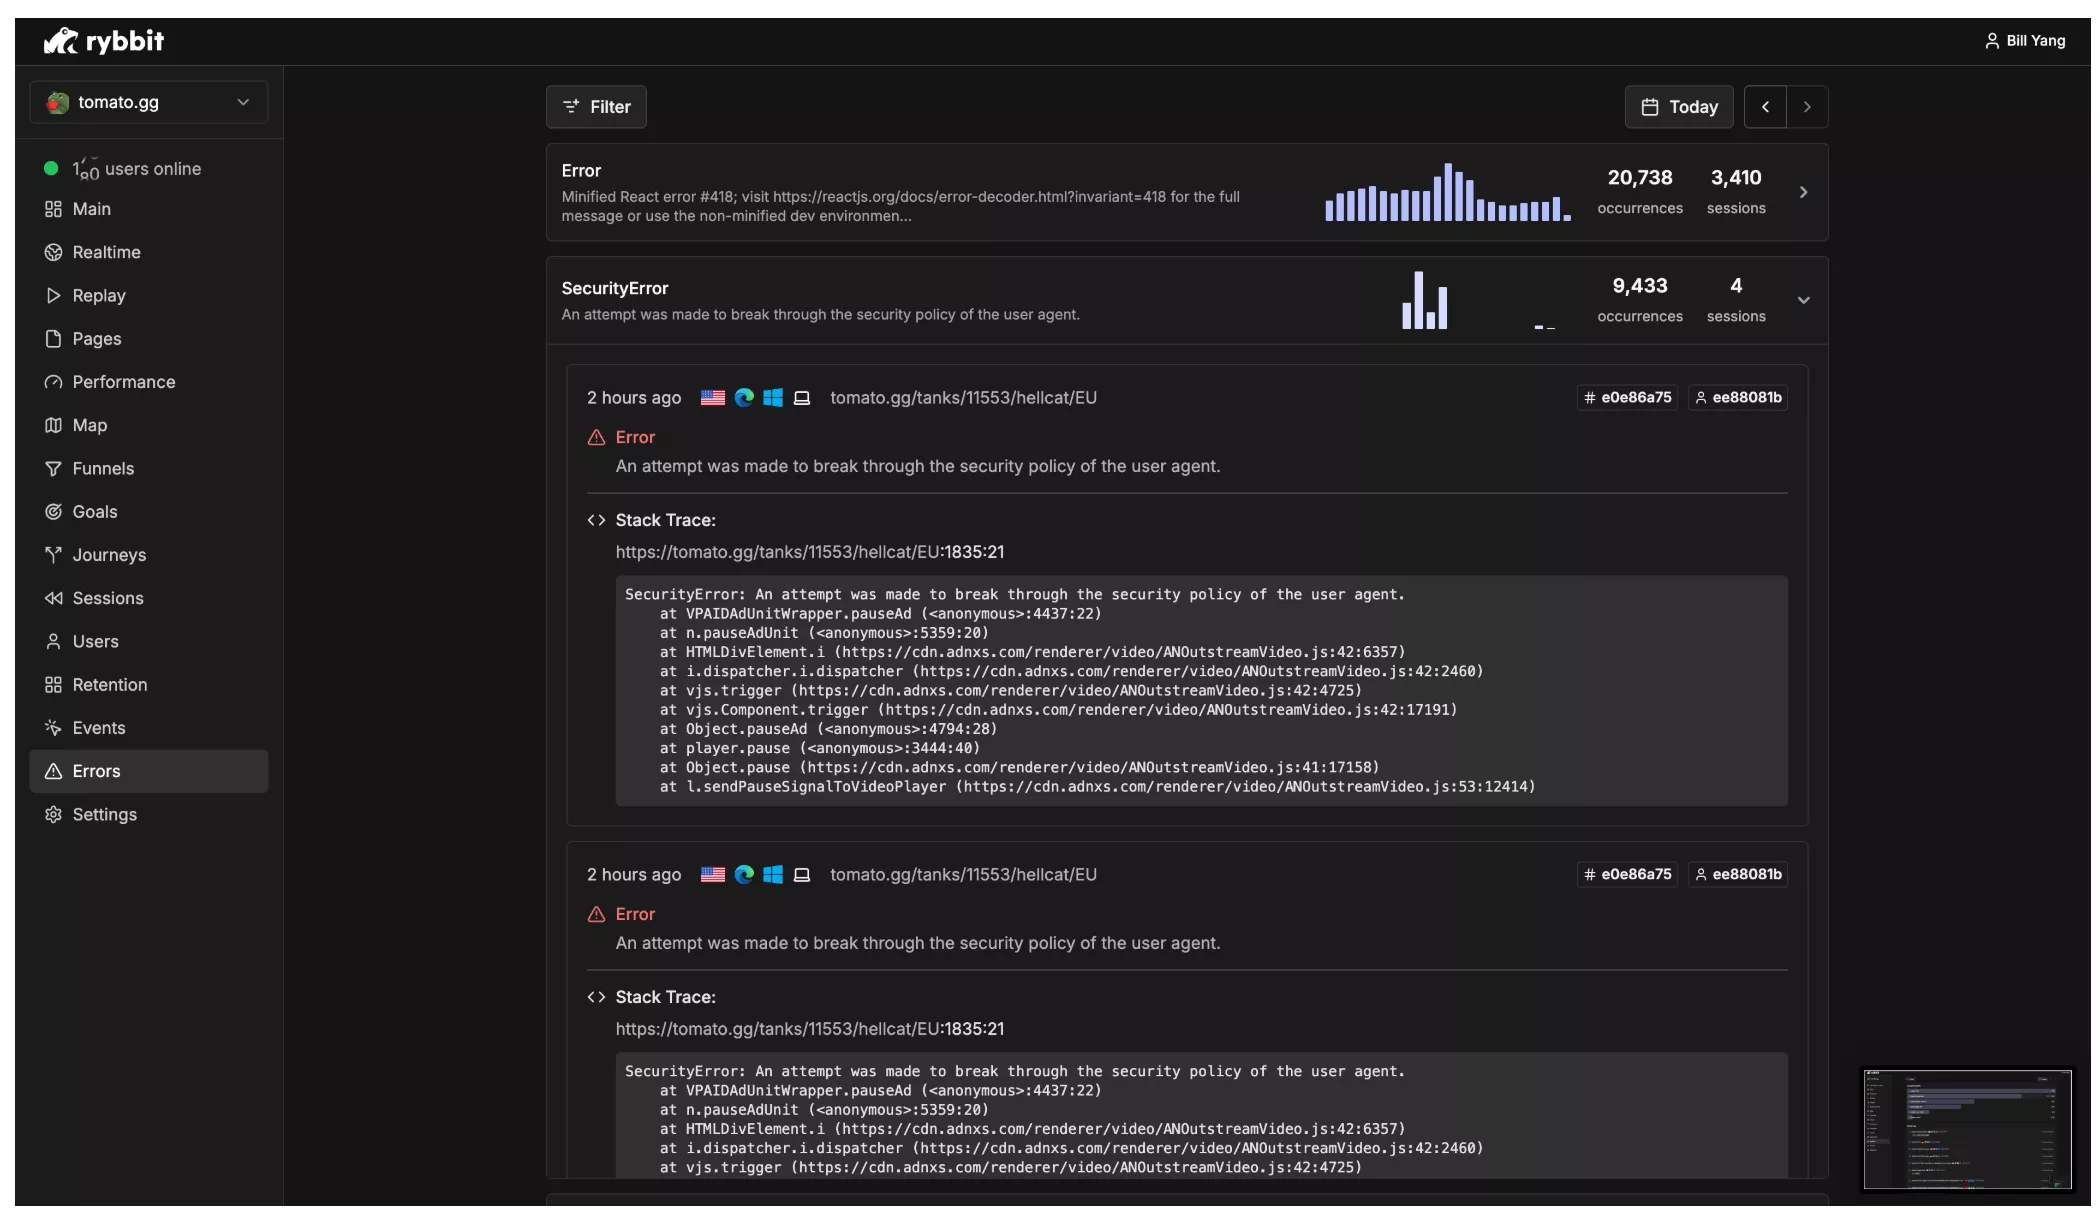Screen dimensions: 2100x1209
Task: Open the Realtime globe icon
Action: 53,252
